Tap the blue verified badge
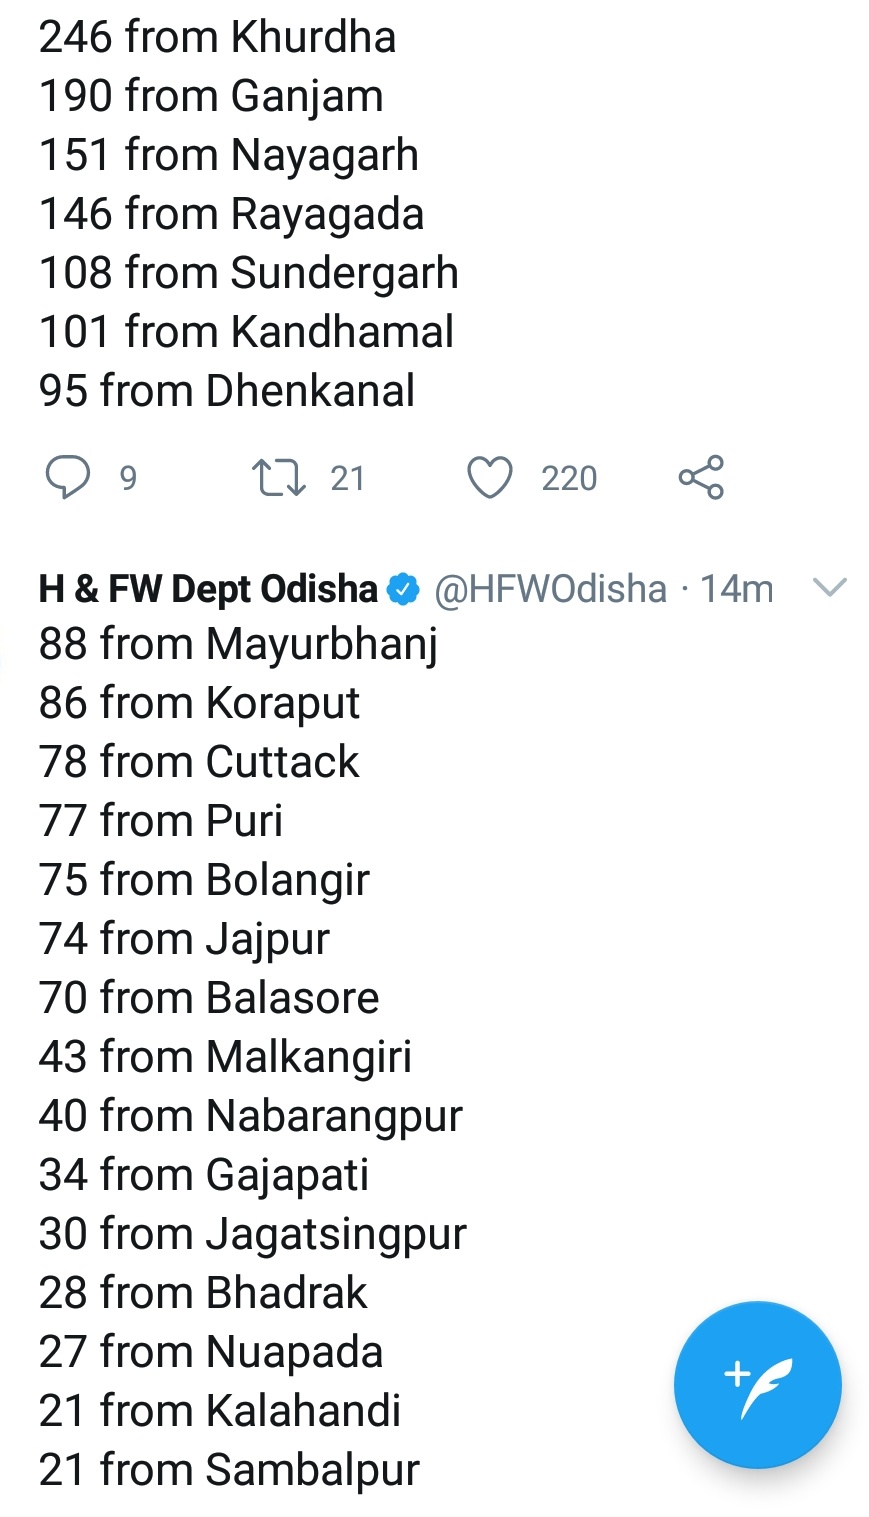 click(x=403, y=590)
